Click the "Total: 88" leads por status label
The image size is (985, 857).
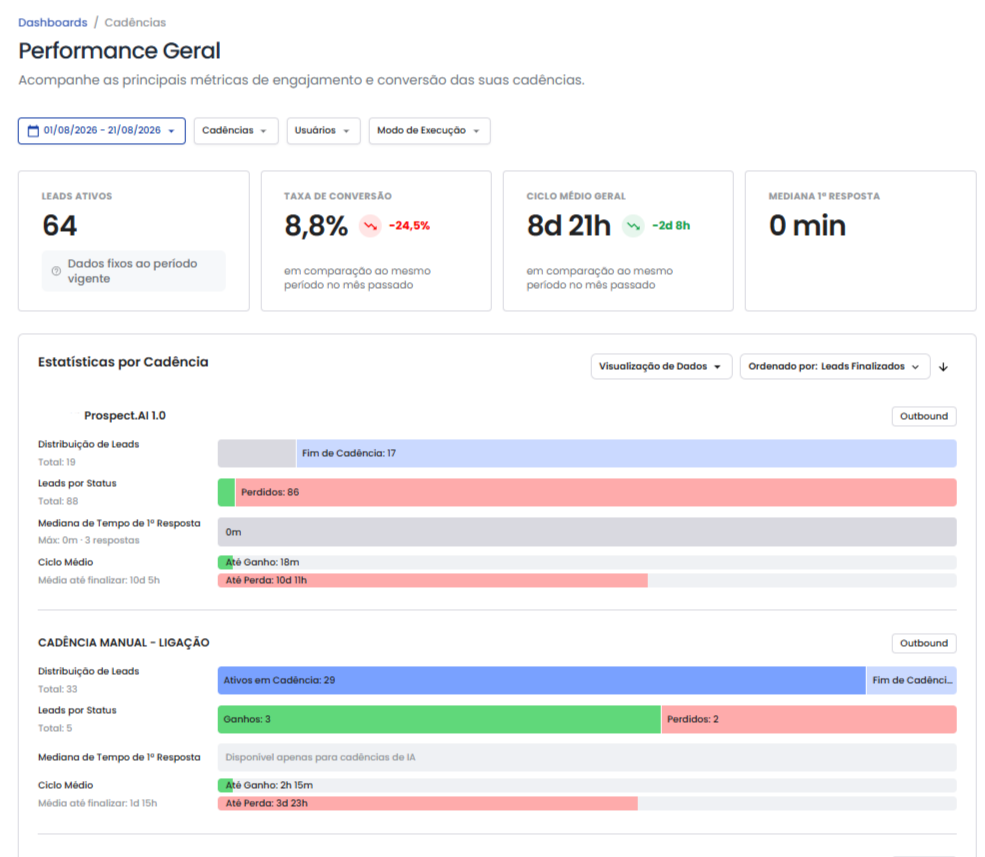[58, 501]
